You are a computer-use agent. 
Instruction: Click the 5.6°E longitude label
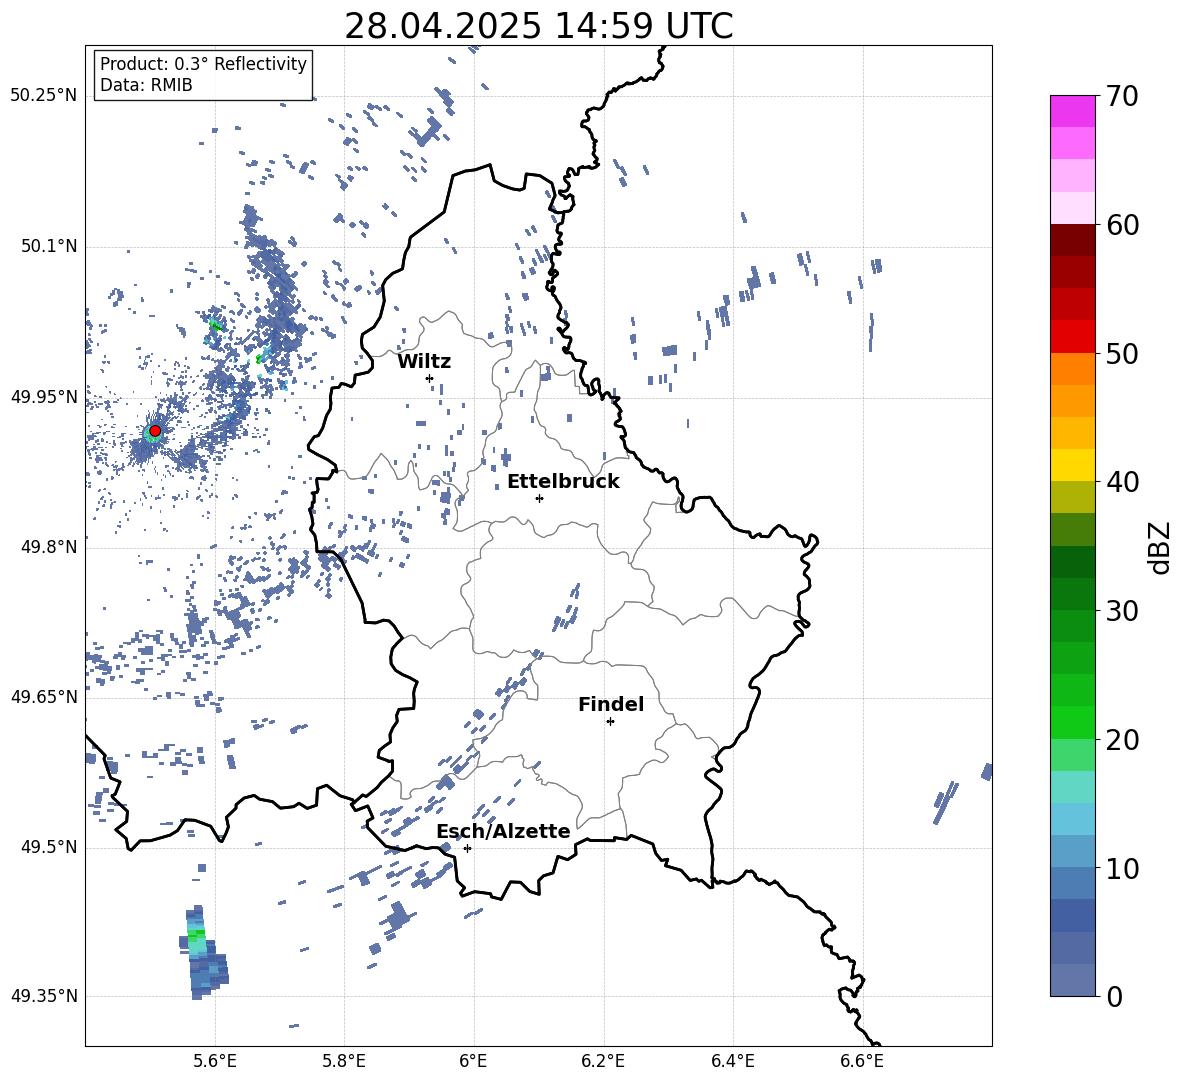pyautogui.click(x=215, y=1061)
